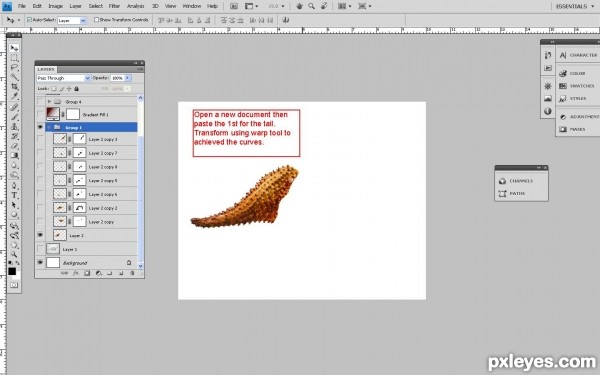This screenshot has width=600, height=375.
Task: Open the Auto-Select Layer dropdown
Action: click(x=72, y=20)
